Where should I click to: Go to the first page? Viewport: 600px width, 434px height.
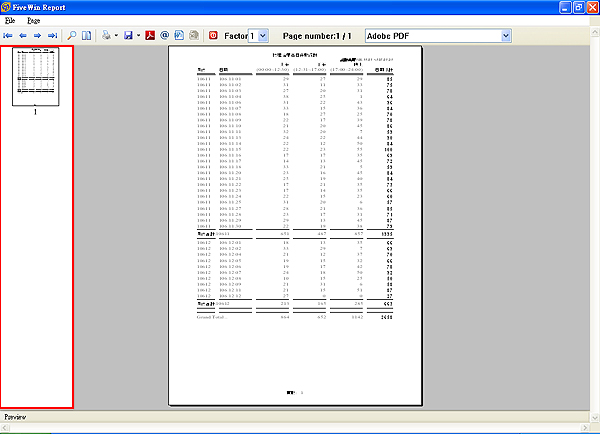9,35
